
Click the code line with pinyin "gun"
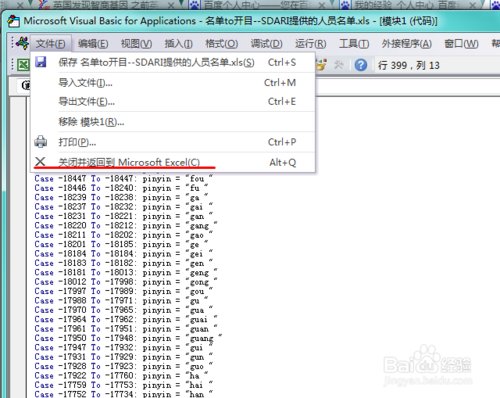124,357
